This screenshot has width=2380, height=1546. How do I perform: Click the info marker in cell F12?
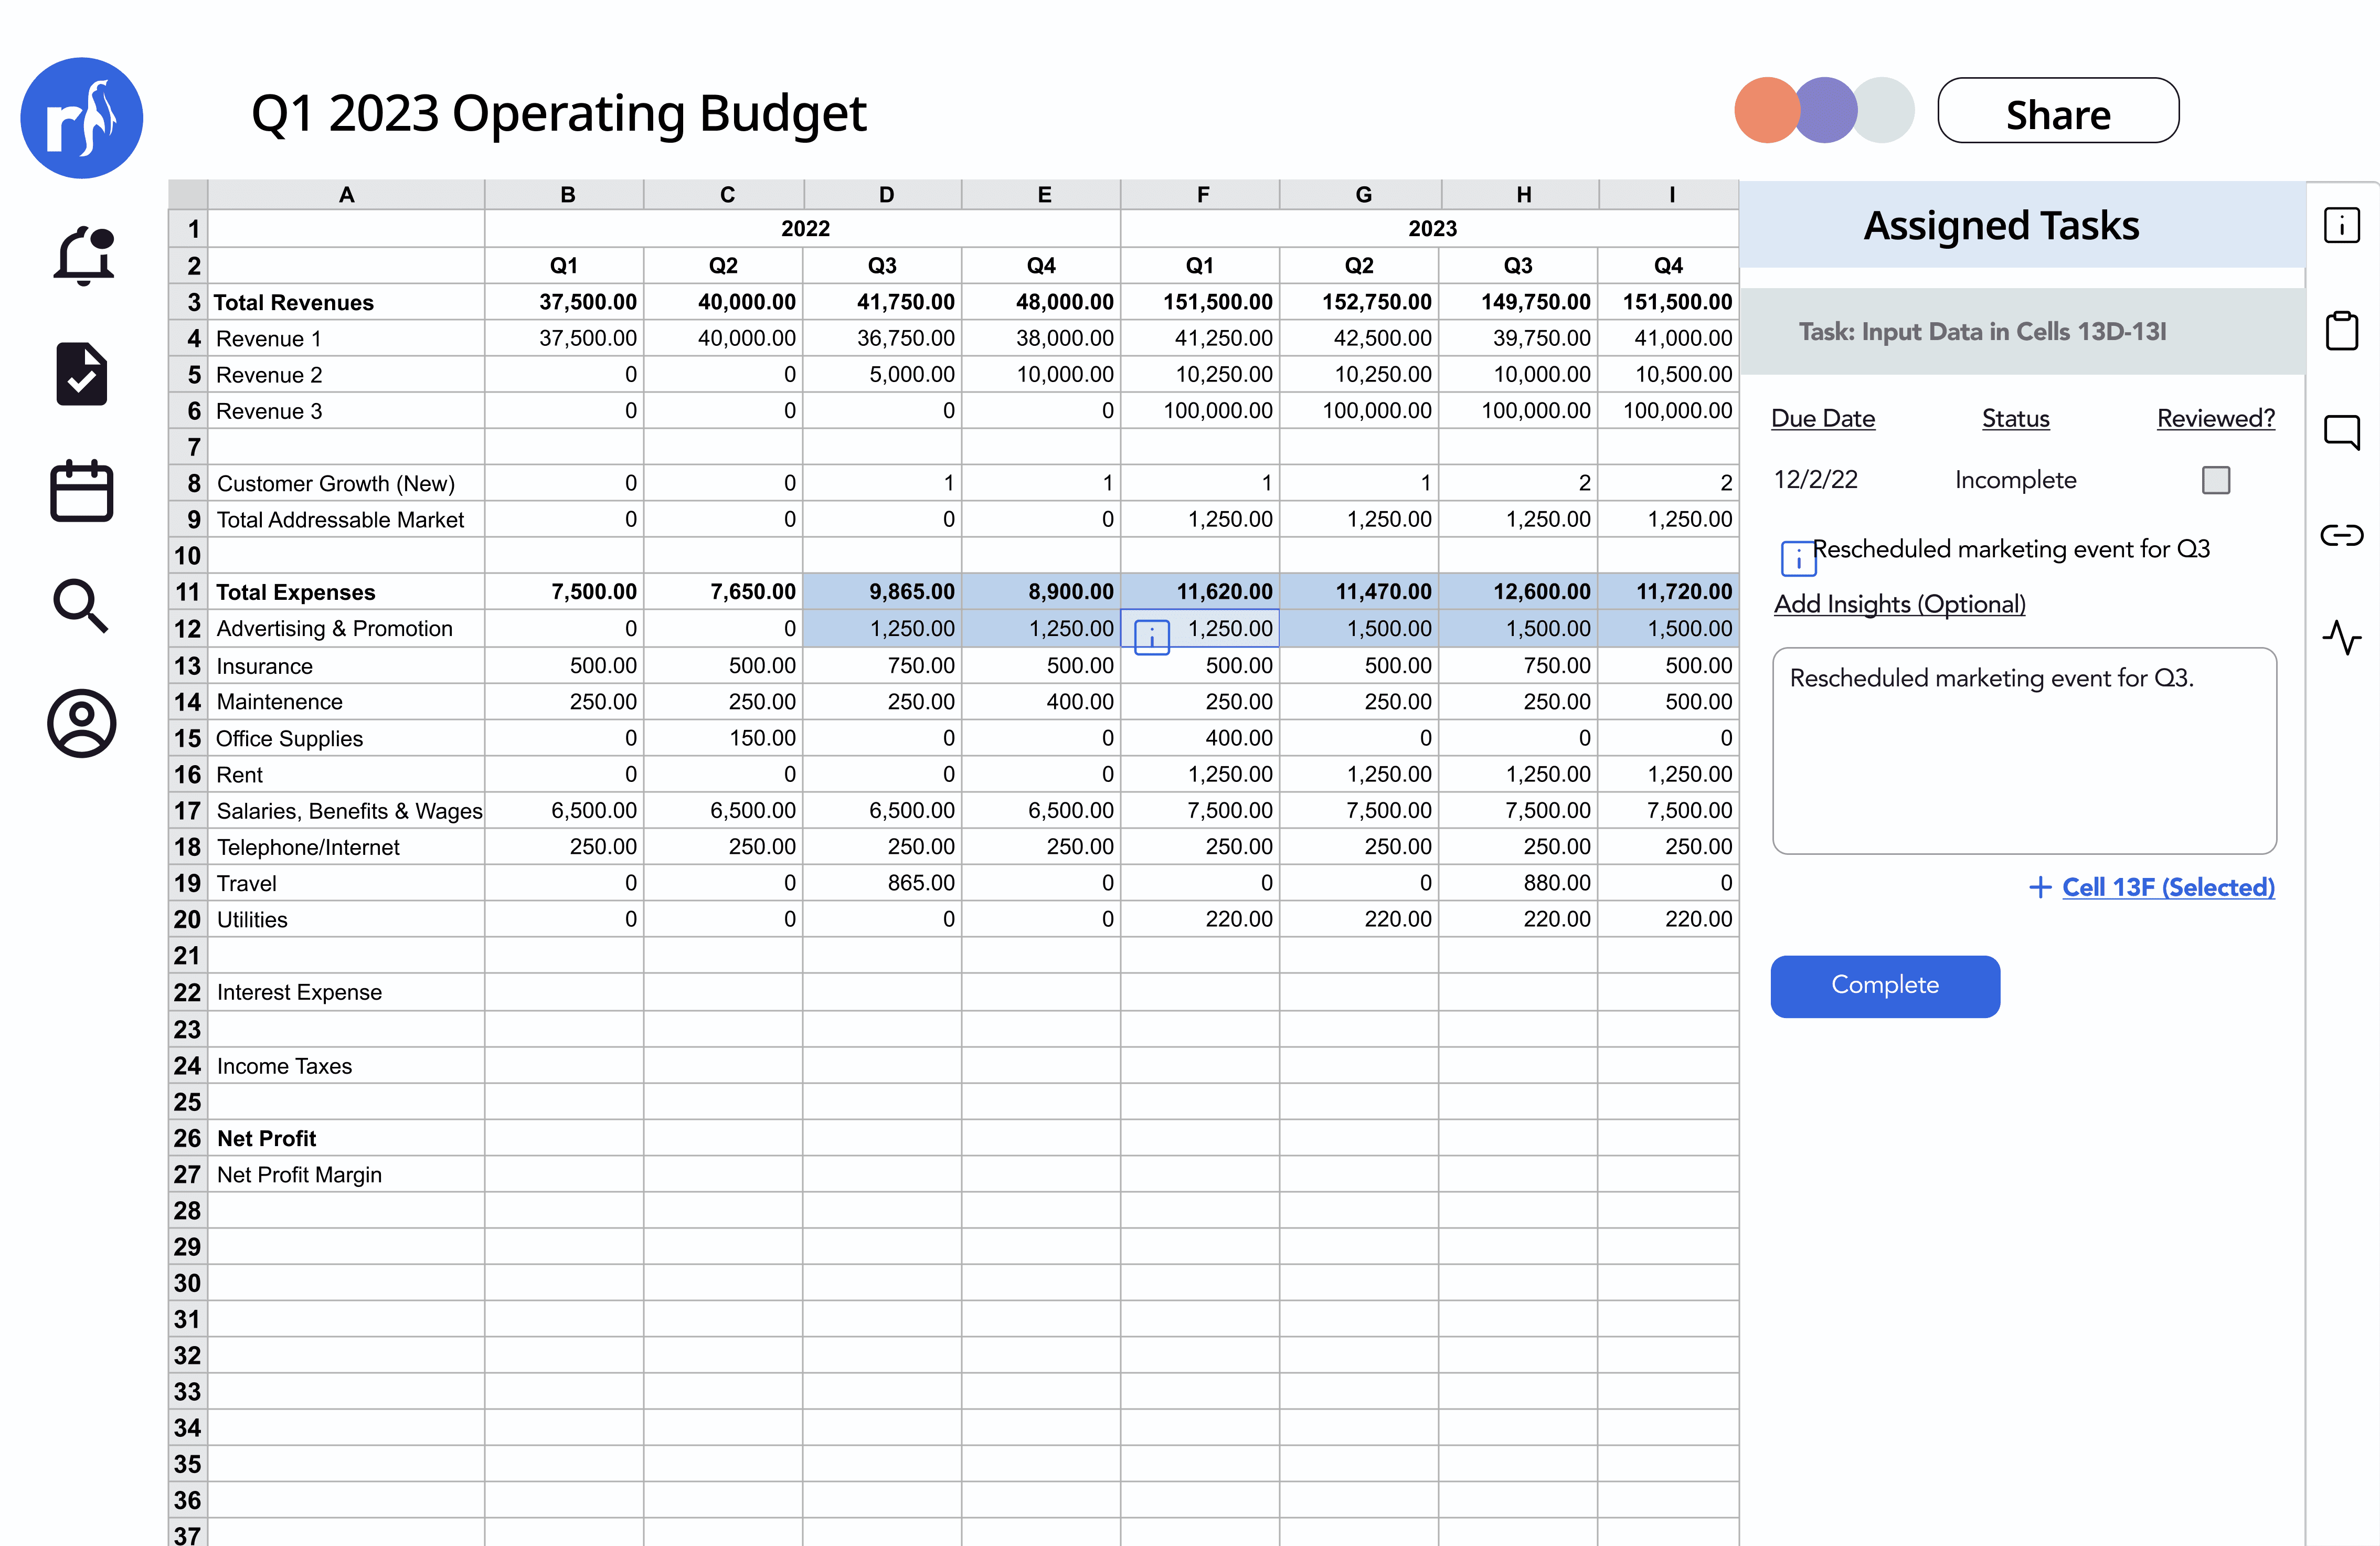coord(1152,637)
